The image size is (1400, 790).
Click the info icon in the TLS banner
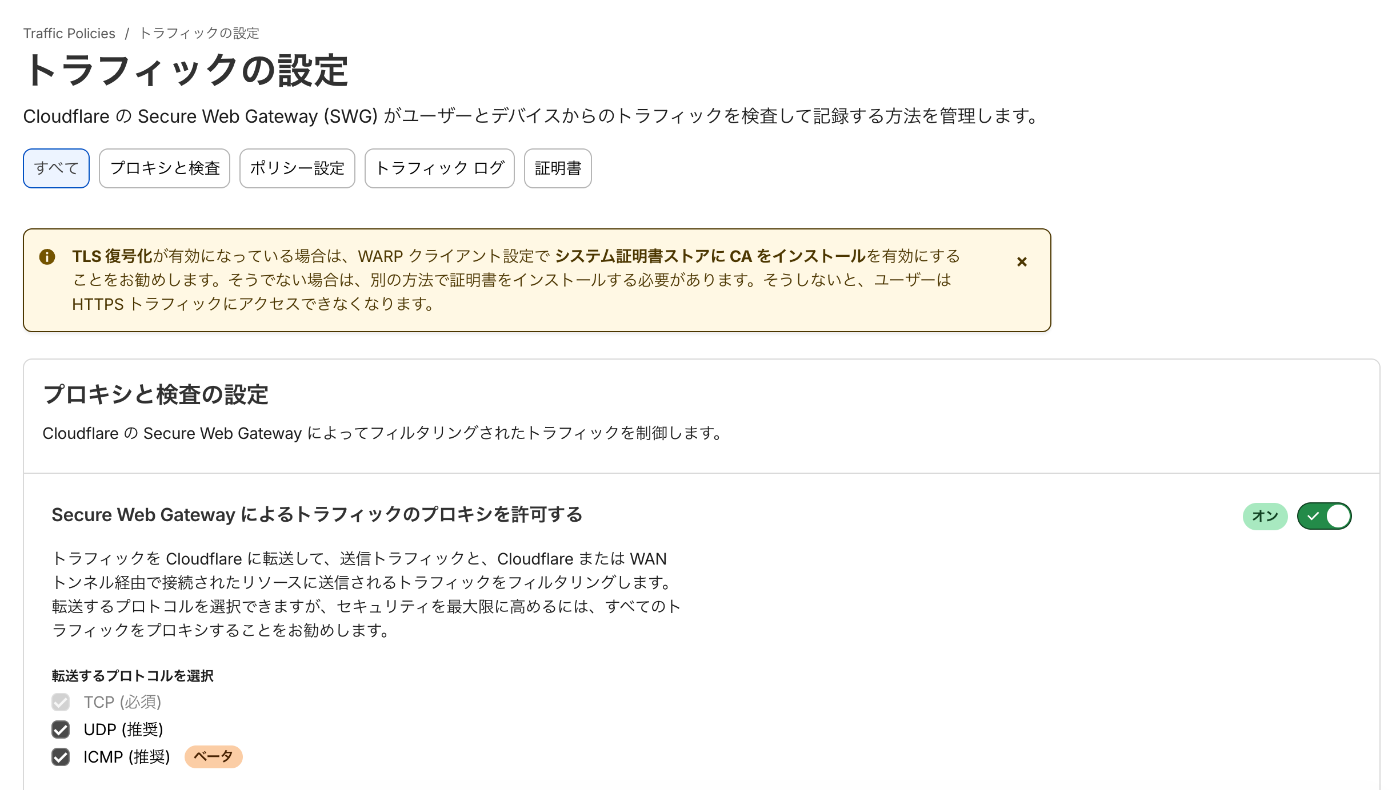(x=47, y=257)
